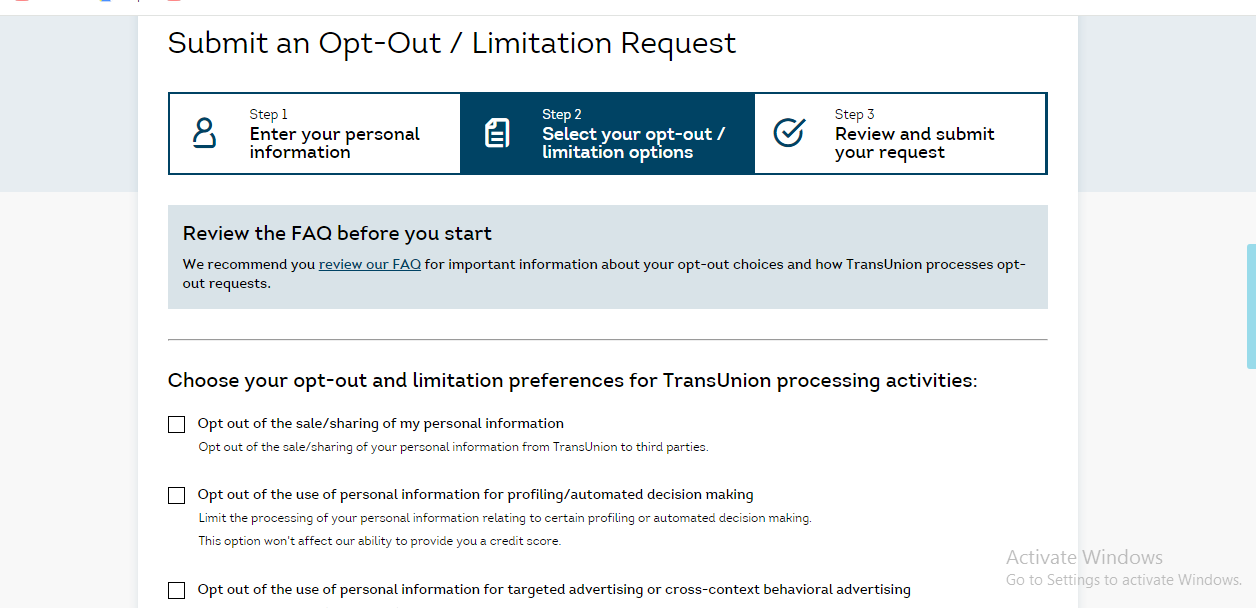Go to 'Enter your personal information' step
1256x608 pixels.
click(334, 143)
